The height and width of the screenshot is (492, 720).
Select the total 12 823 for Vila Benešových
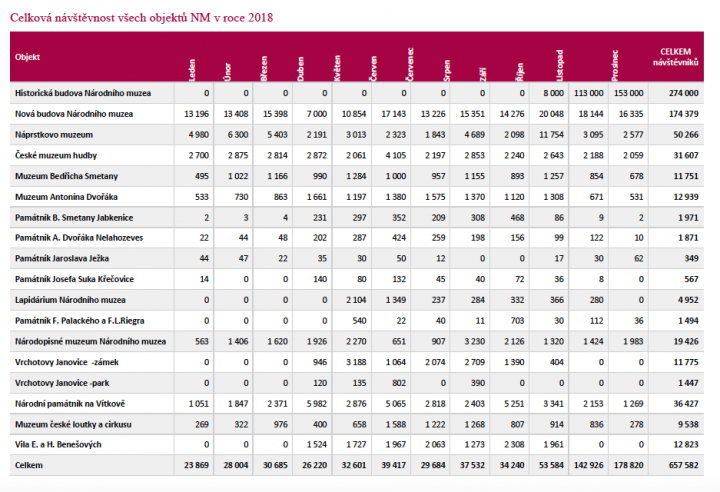coord(686,444)
